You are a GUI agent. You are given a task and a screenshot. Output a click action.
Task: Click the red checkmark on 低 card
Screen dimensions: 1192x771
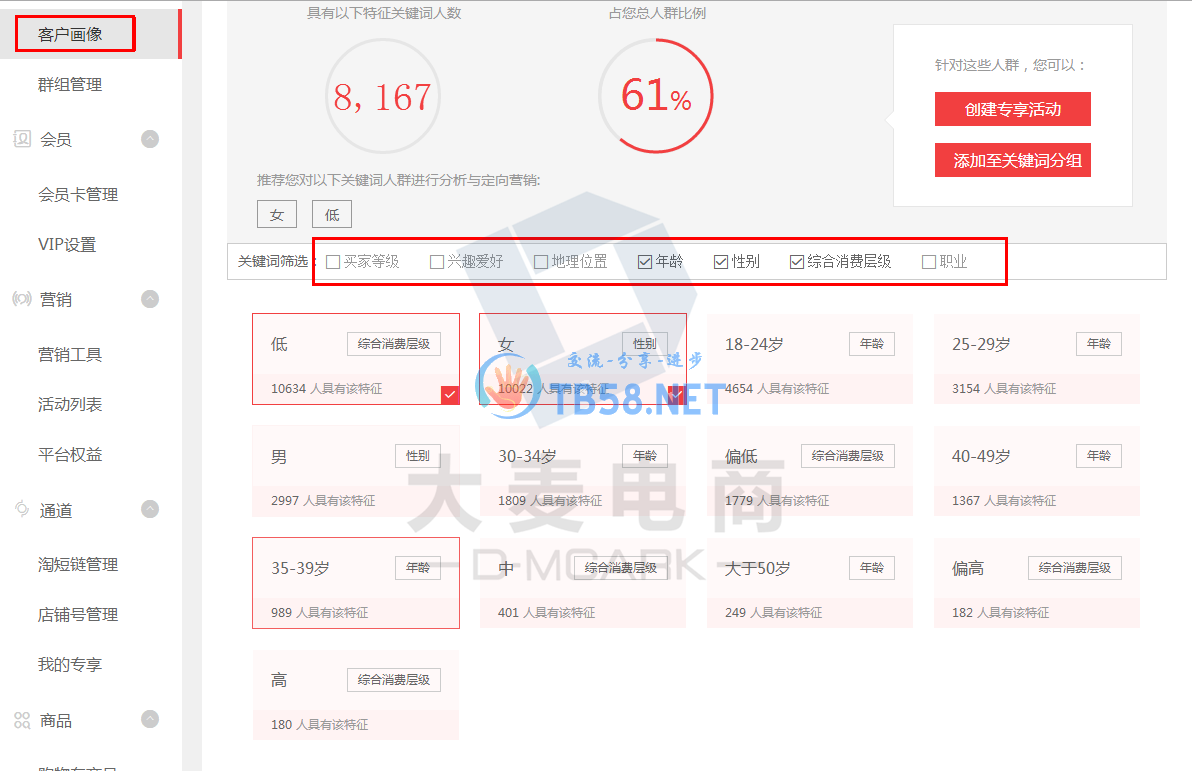click(x=450, y=395)
